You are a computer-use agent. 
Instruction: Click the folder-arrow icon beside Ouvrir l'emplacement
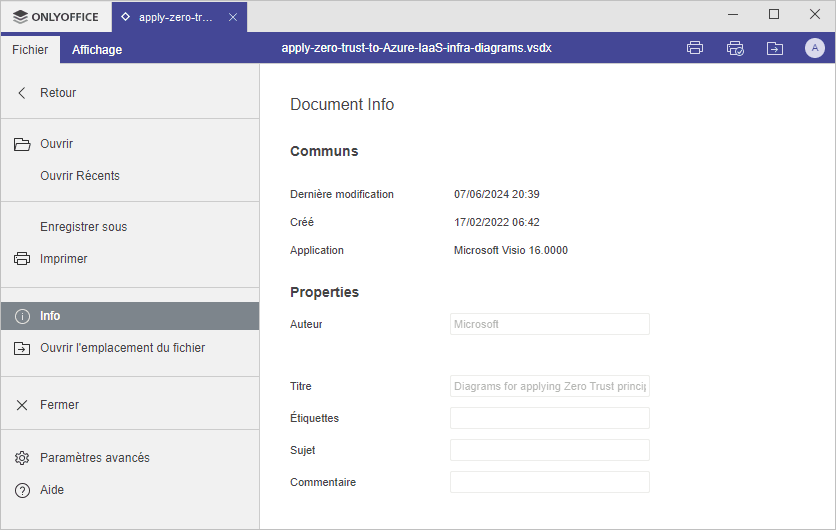(x=22, y=348)
